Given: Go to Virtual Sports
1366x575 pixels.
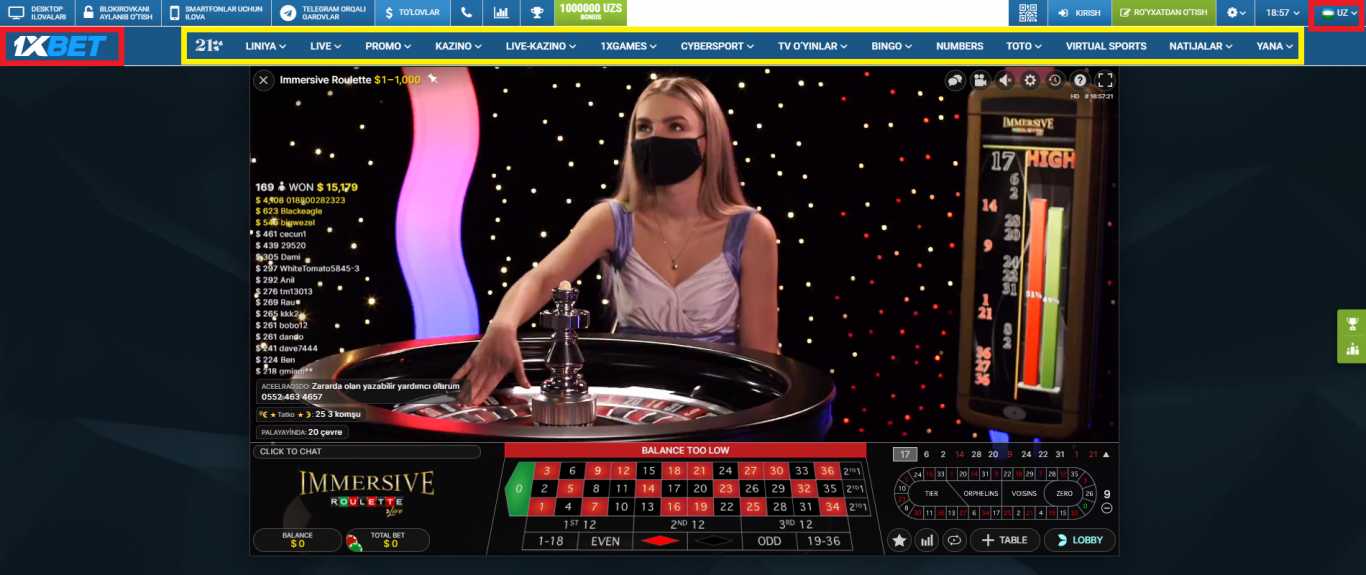Looking at the screenshot, I should point(1106,46).
